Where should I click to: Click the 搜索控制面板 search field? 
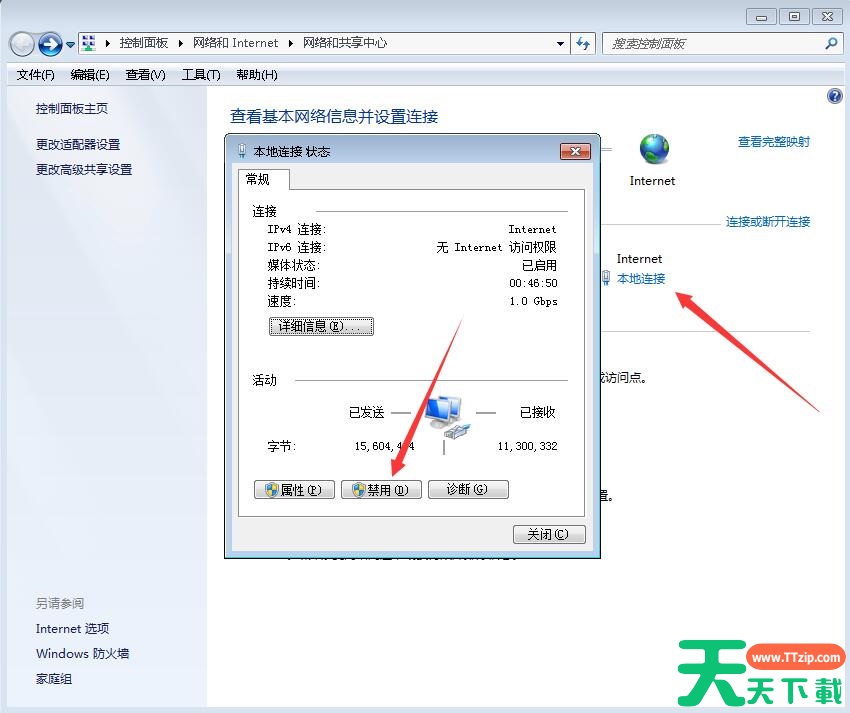(x=712, y=43)
